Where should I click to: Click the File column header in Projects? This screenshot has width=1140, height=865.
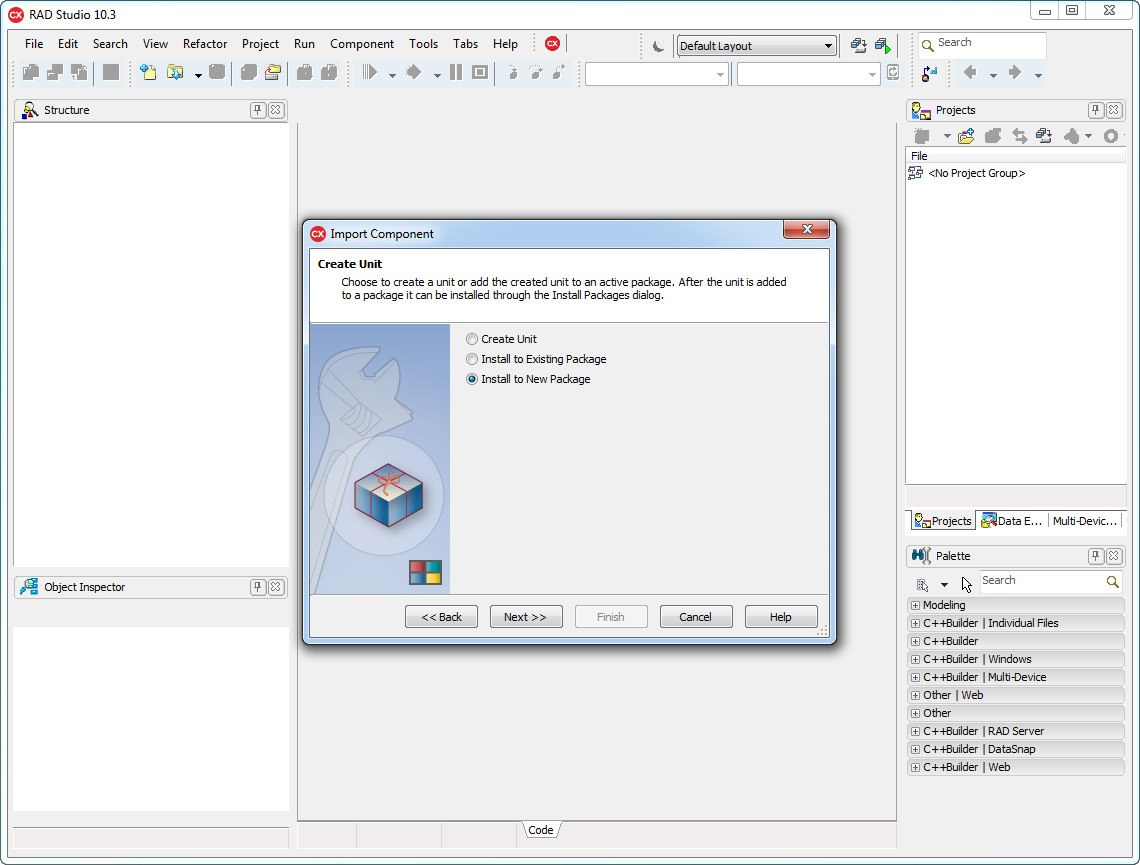(x=1015, y=156)
